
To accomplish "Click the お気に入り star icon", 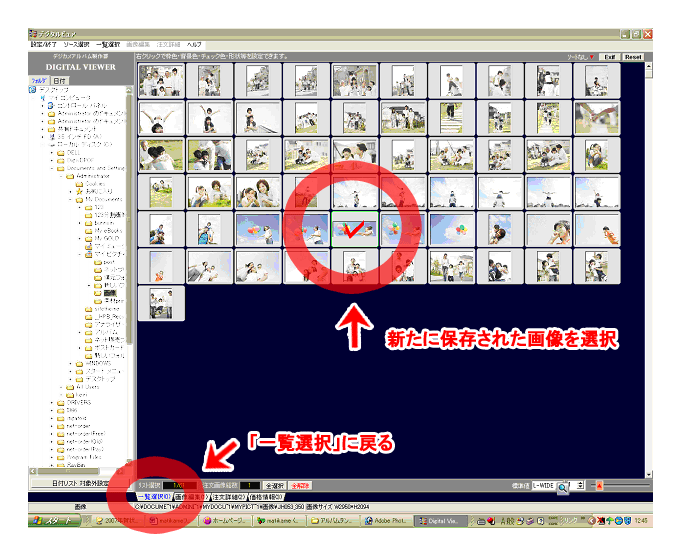I will click(79, 191).
